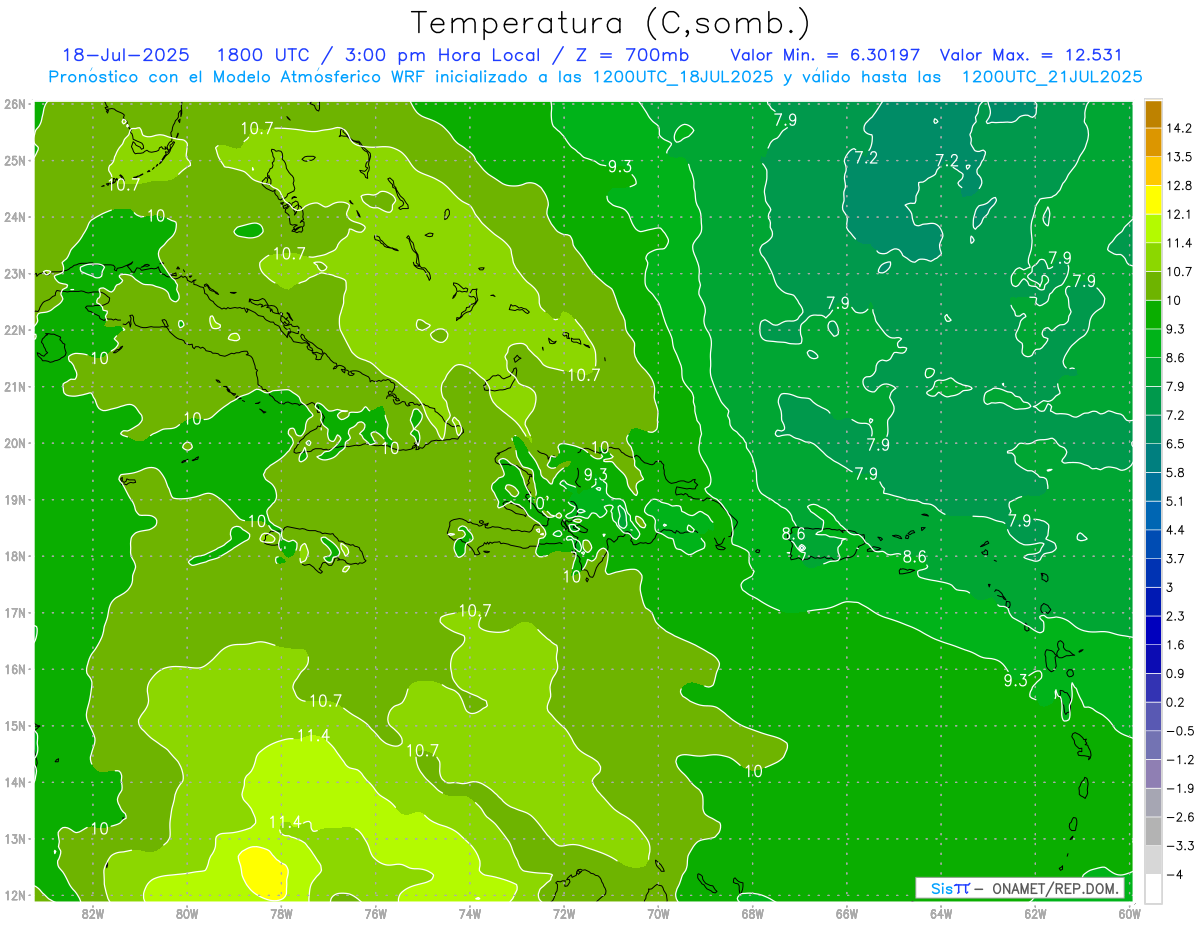Click the 80W longitude axis label
The height and width of the screenshot is (927, 1200).
tap(187, 913)
